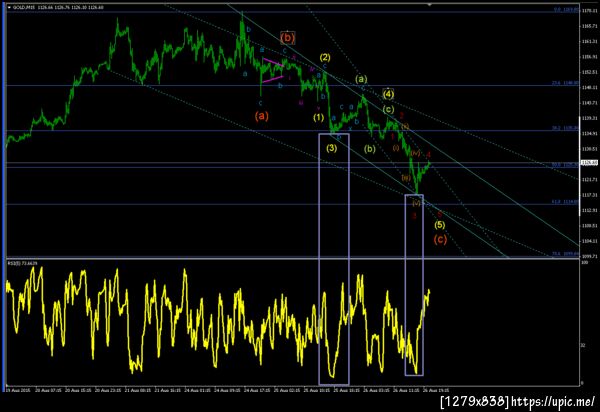The image size is (600, 412).
Task: Click price scale value 1121.71
Action: point(590,179)
